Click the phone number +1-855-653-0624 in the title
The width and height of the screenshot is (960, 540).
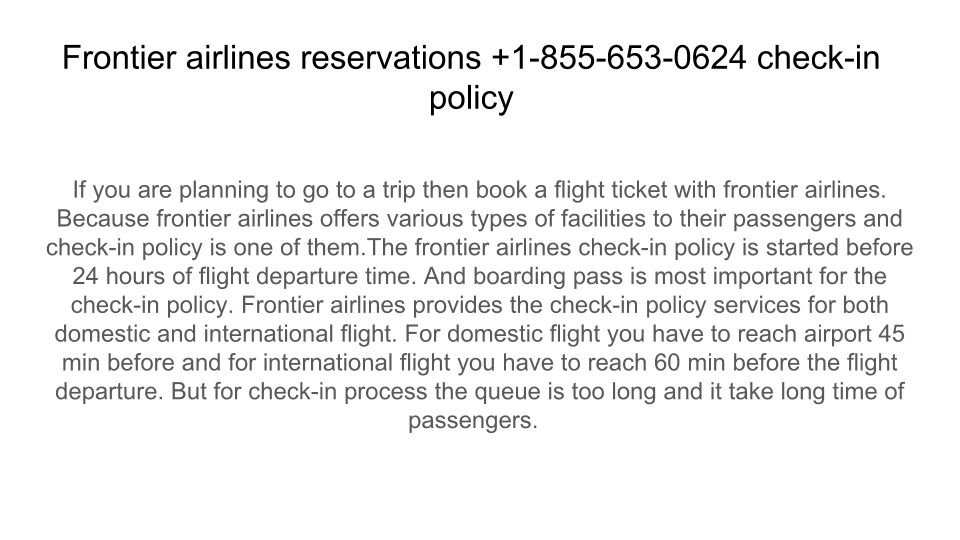(x=619, y=59)
